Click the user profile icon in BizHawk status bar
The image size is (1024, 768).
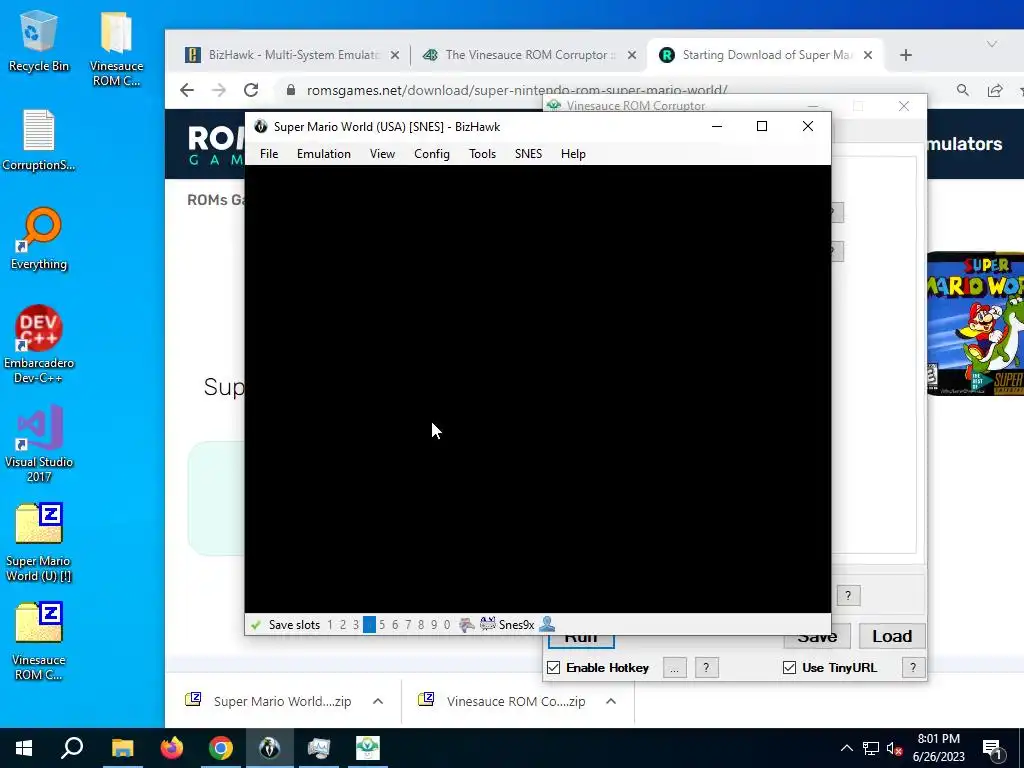coord(547,624)
